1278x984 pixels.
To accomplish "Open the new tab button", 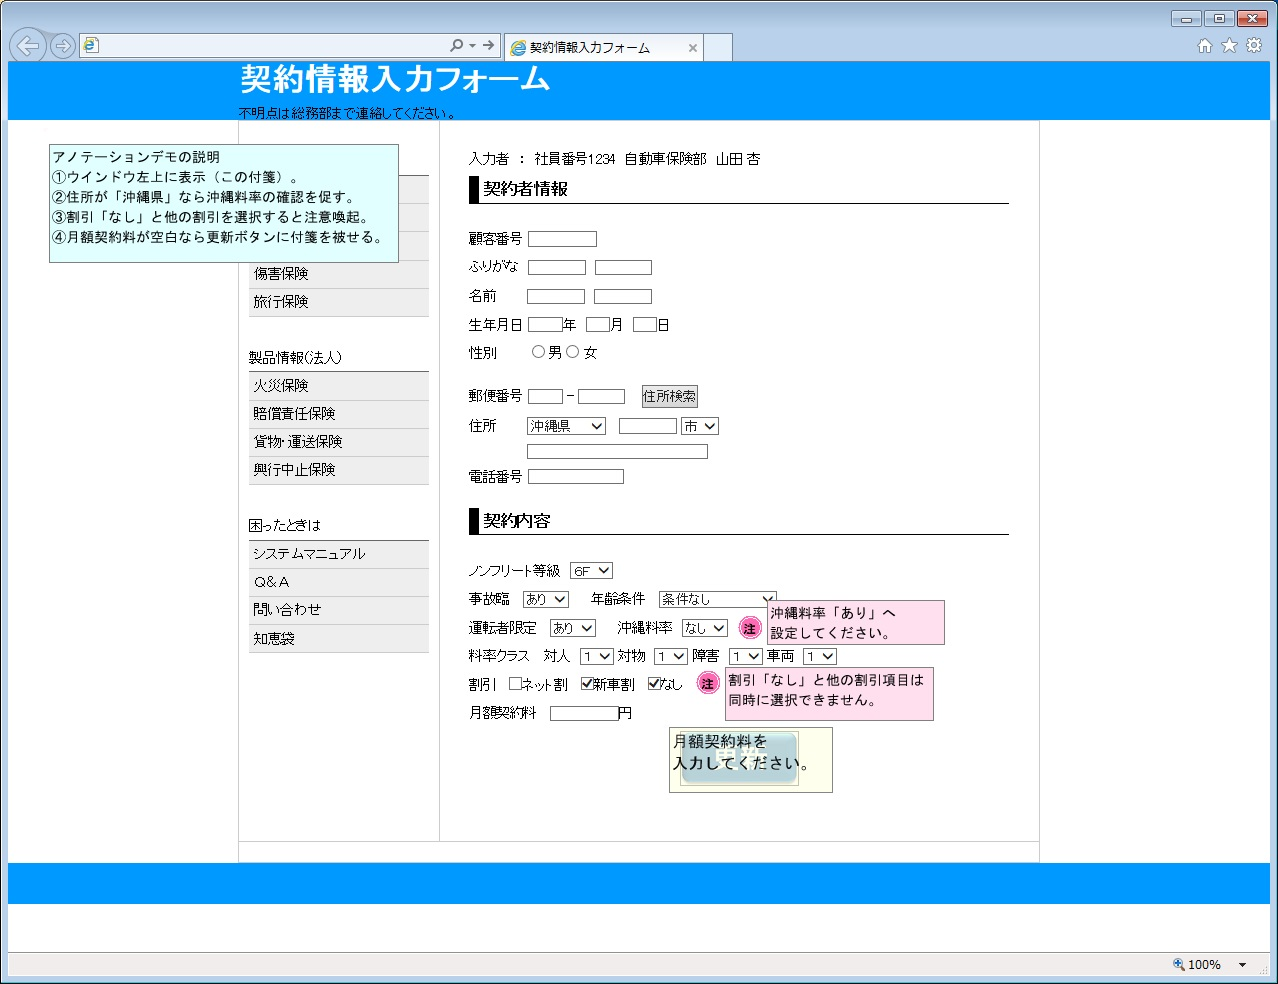I will tap(718, 48).
